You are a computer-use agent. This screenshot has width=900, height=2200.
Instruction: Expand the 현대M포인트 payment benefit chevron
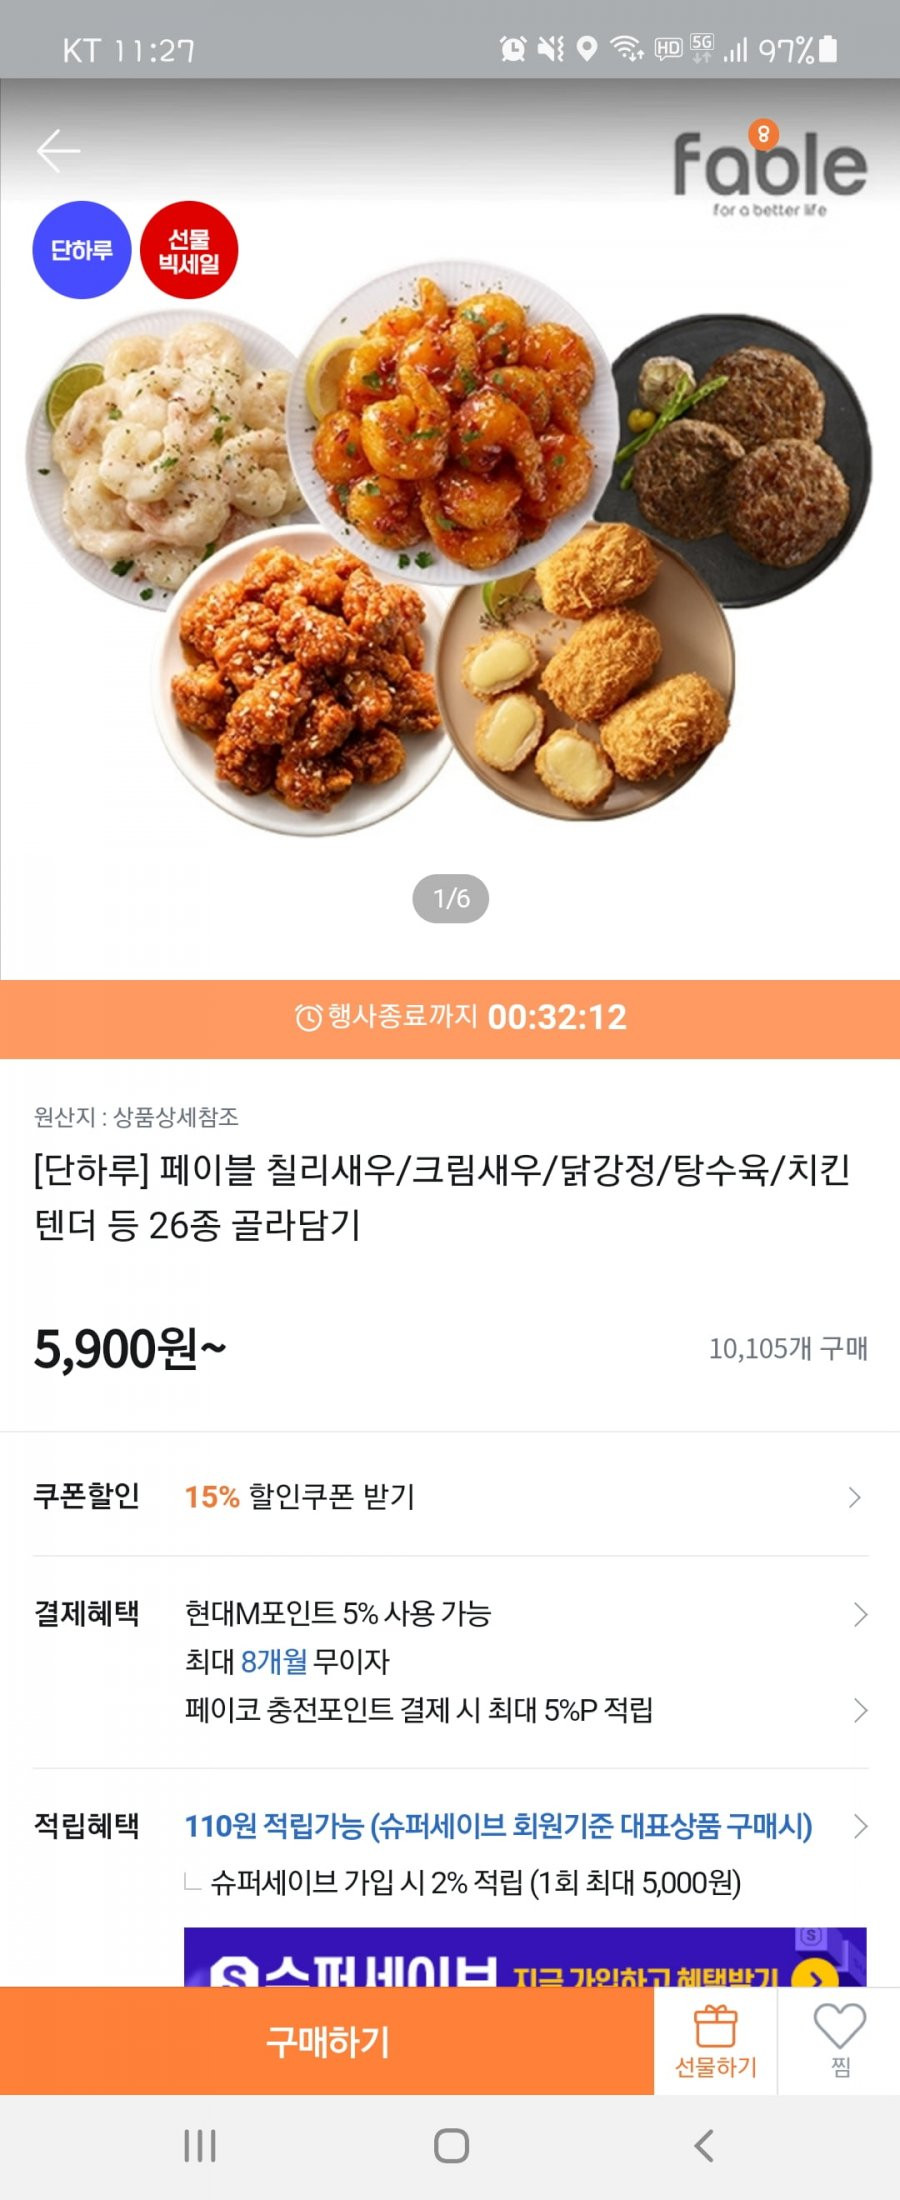(x=860, y=1614)
